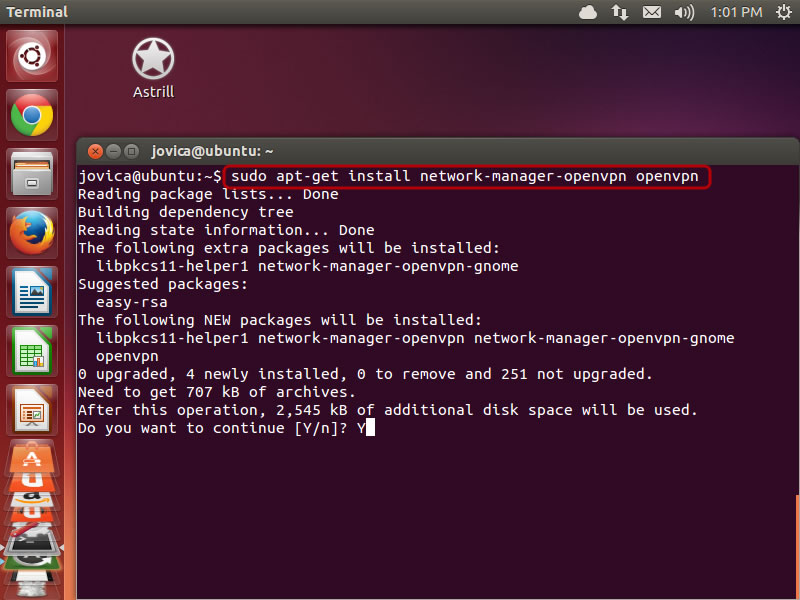This screenshot has width=800, height=600.
Task: Click the 'jovica@ubuntu:~$' shell prompt
Action: coord(150,177)
